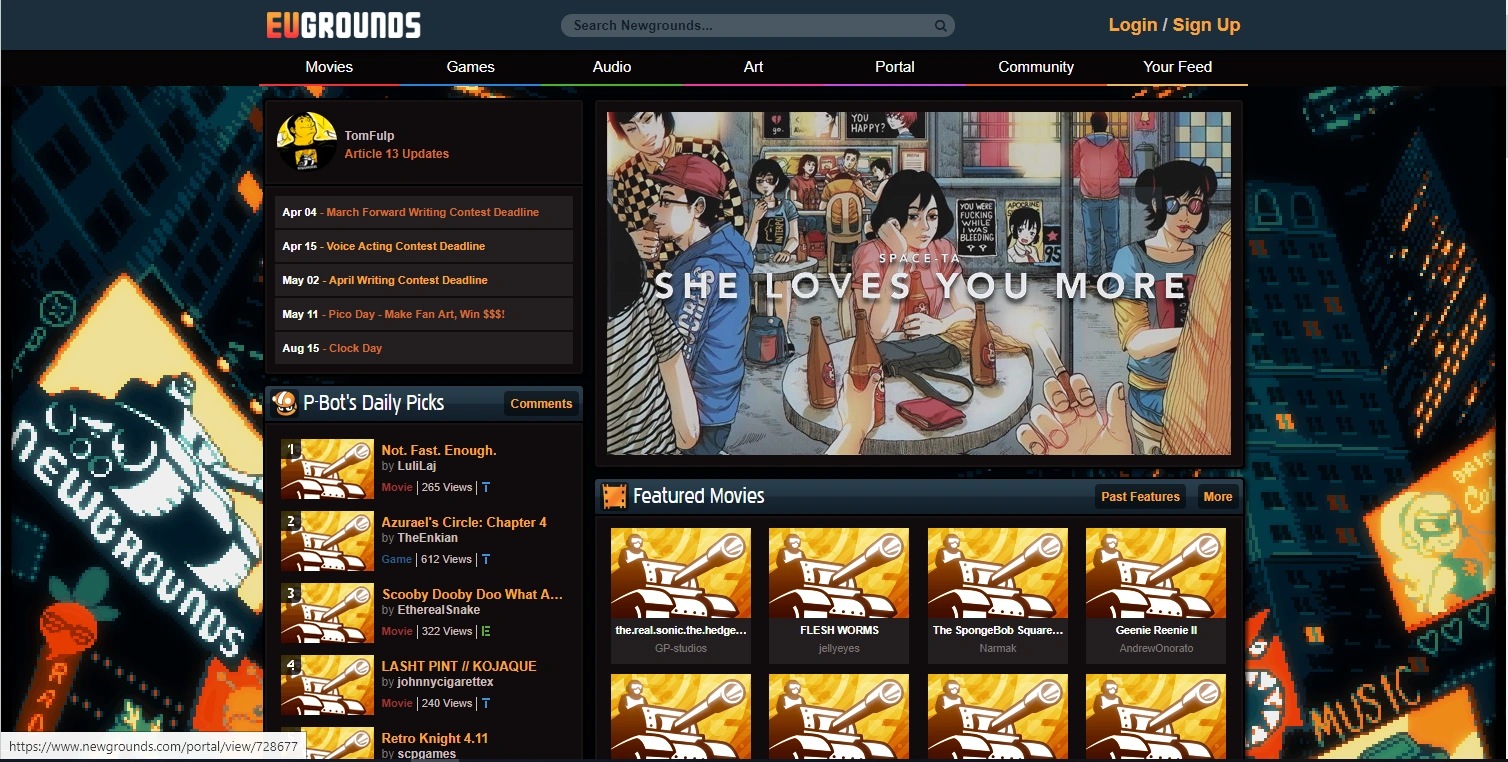Click author name GP-studios
1508x762 pixels.
(x=681, y=649)
